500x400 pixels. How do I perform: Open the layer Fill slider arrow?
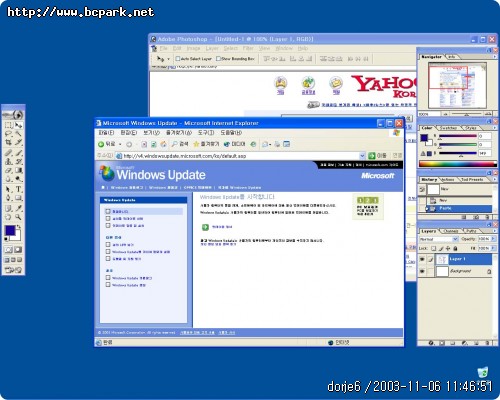(493, 248)
